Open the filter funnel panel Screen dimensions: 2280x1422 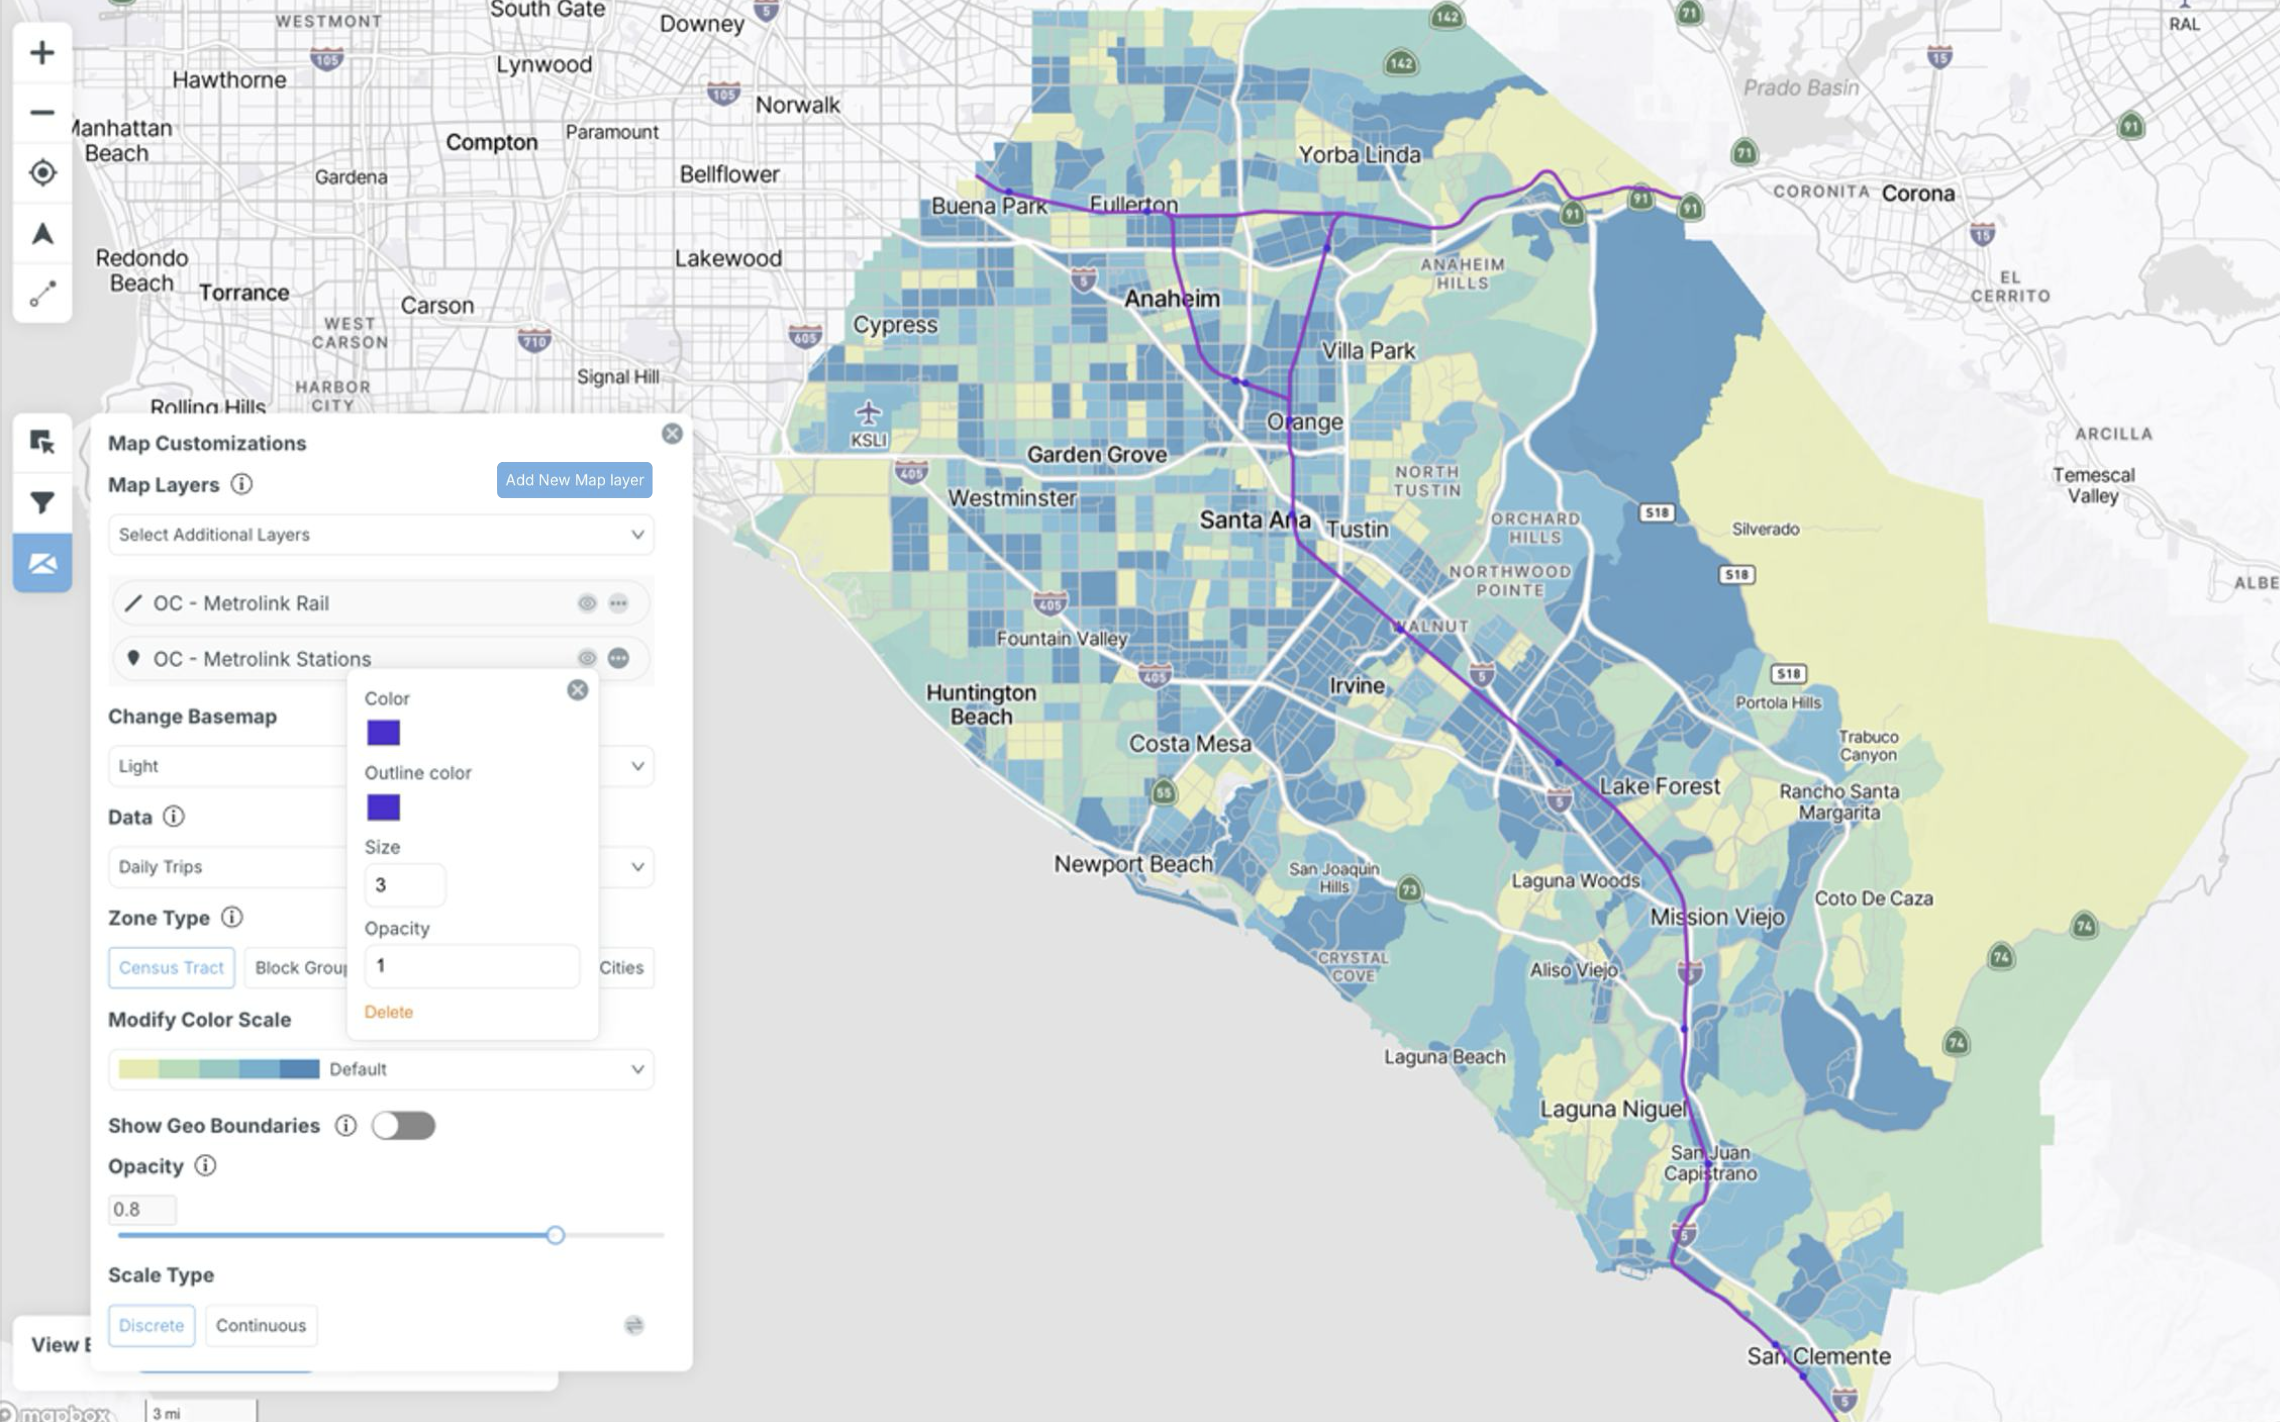(x=42, y=502)
